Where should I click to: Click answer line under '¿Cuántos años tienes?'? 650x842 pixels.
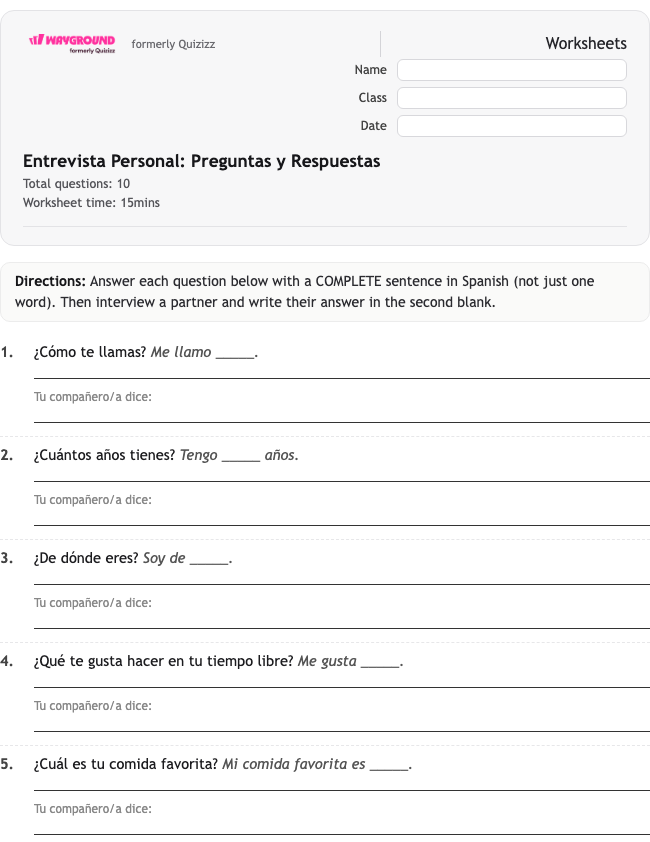point(342,476)
